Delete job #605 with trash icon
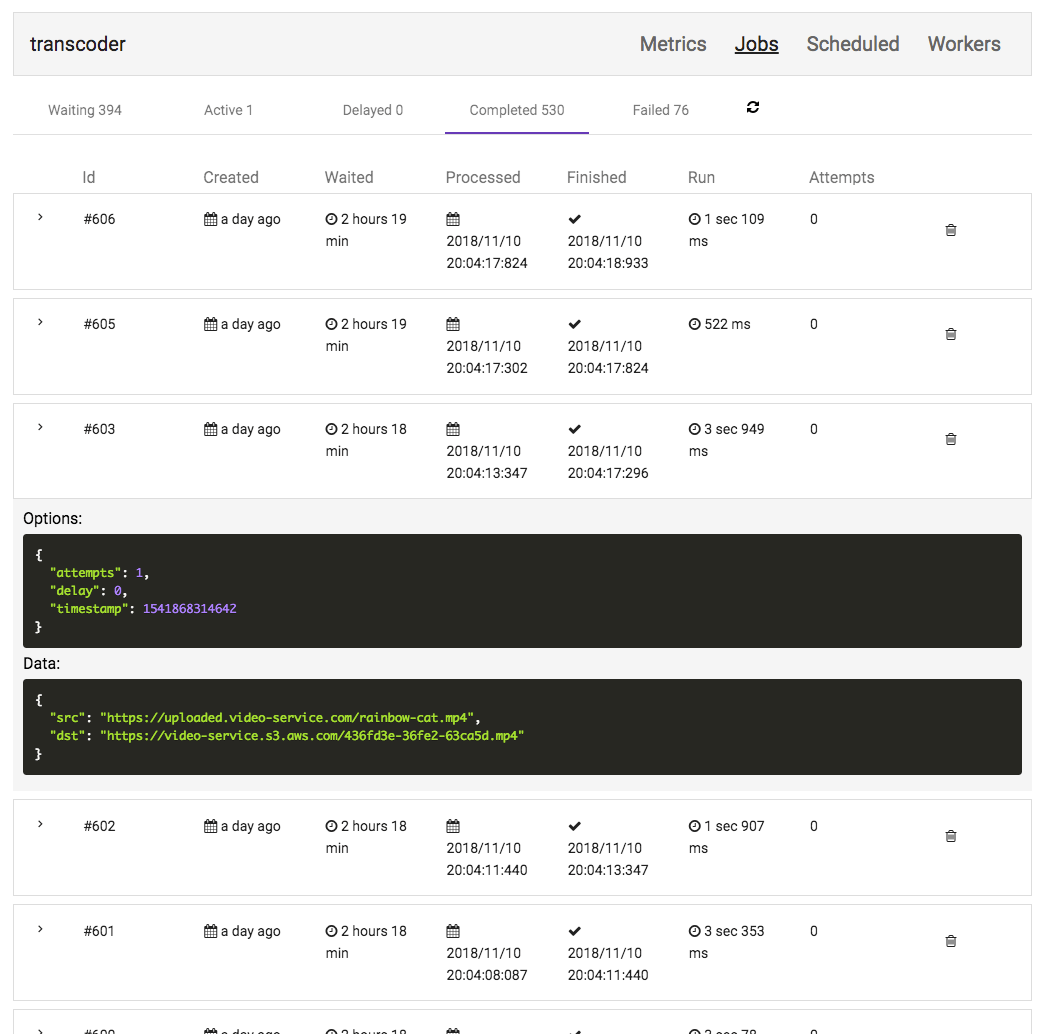This screenshot has width=1046, height=1034. (951, 334)
